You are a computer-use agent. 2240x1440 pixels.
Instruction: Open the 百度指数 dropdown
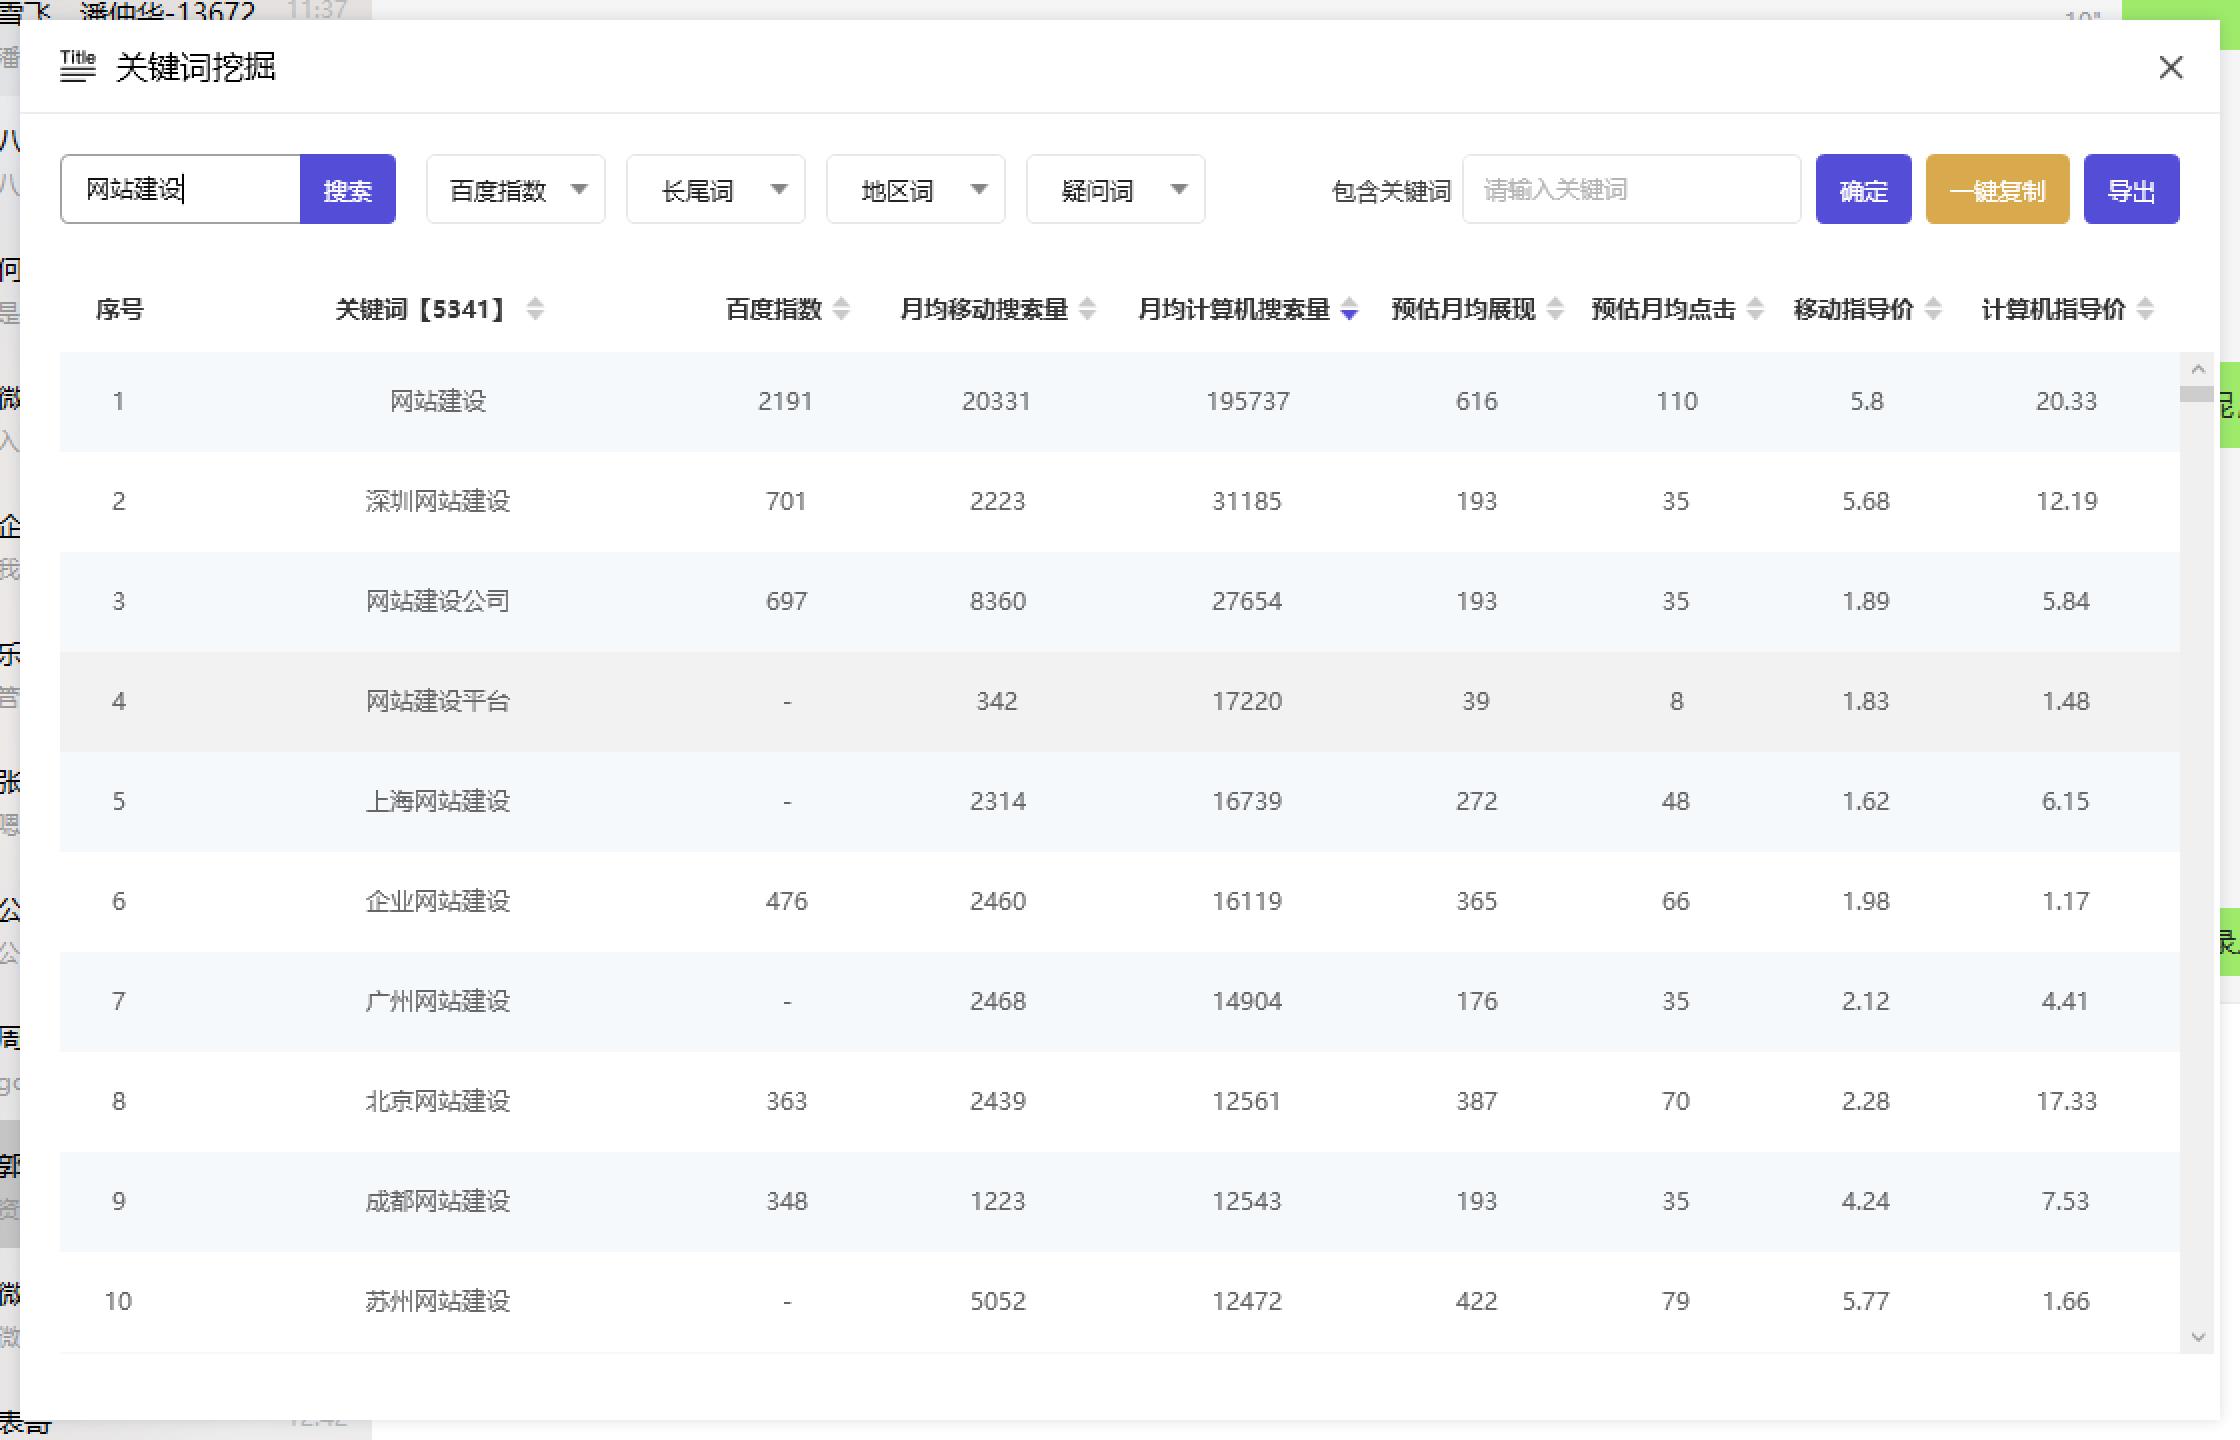(516, 190)
